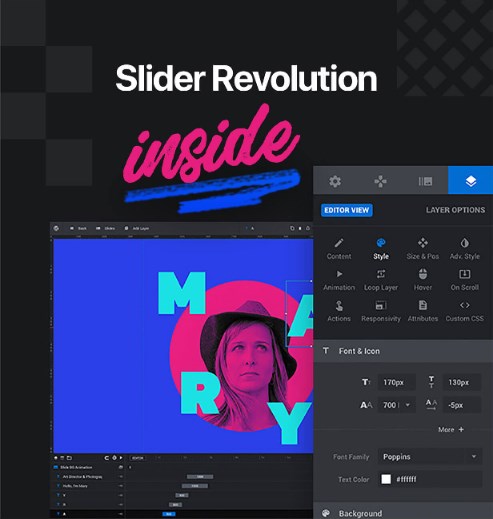Open the Adv. Style droplet icon
Image resolution: width=493 pixels, height=519 pixels.
(465, 249)
